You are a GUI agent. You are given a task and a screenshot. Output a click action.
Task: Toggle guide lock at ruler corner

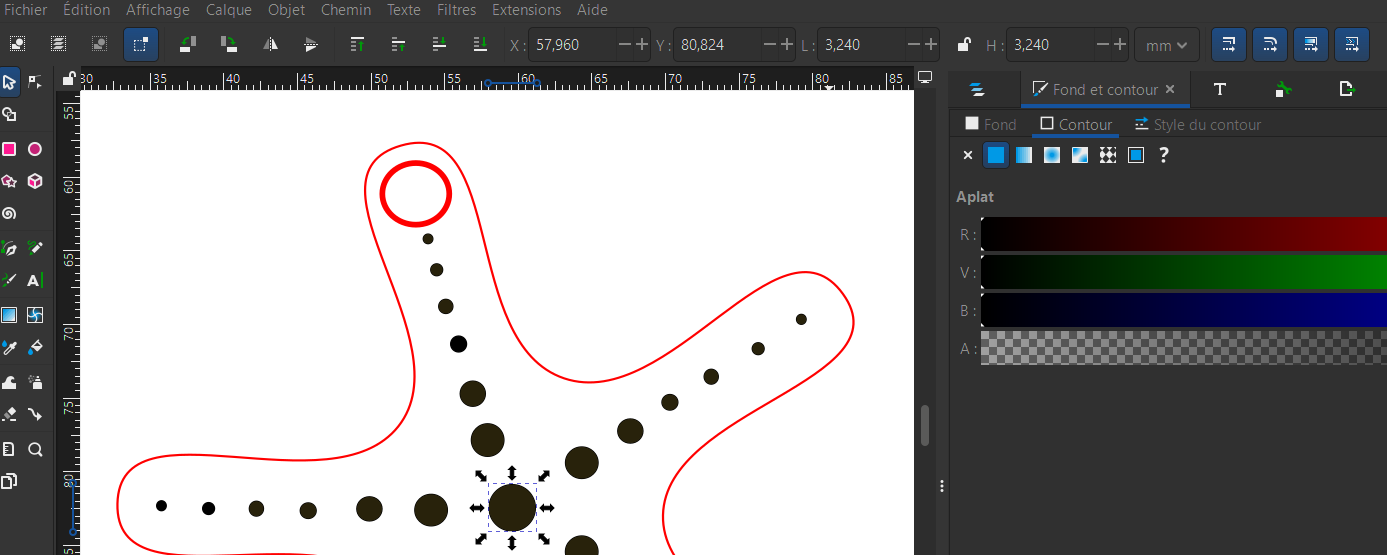pos(68,79)
